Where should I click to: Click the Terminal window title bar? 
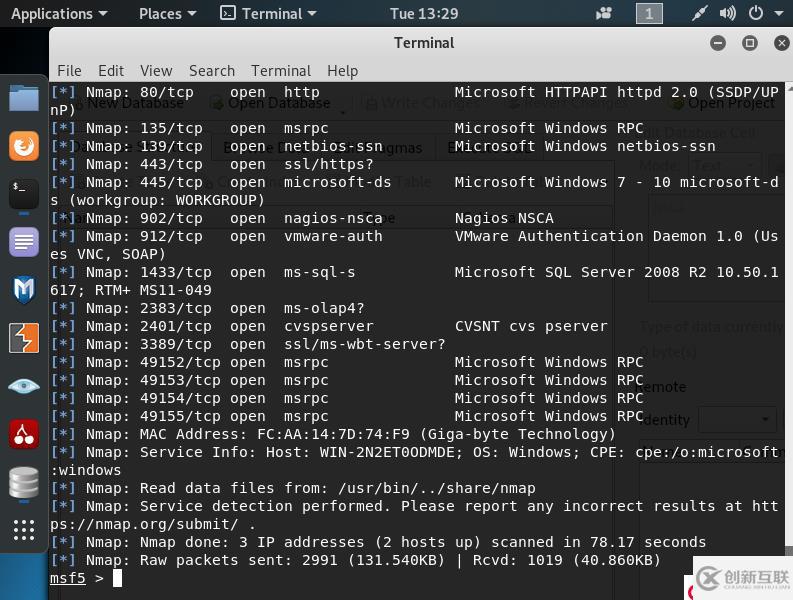tap(424, 43)
